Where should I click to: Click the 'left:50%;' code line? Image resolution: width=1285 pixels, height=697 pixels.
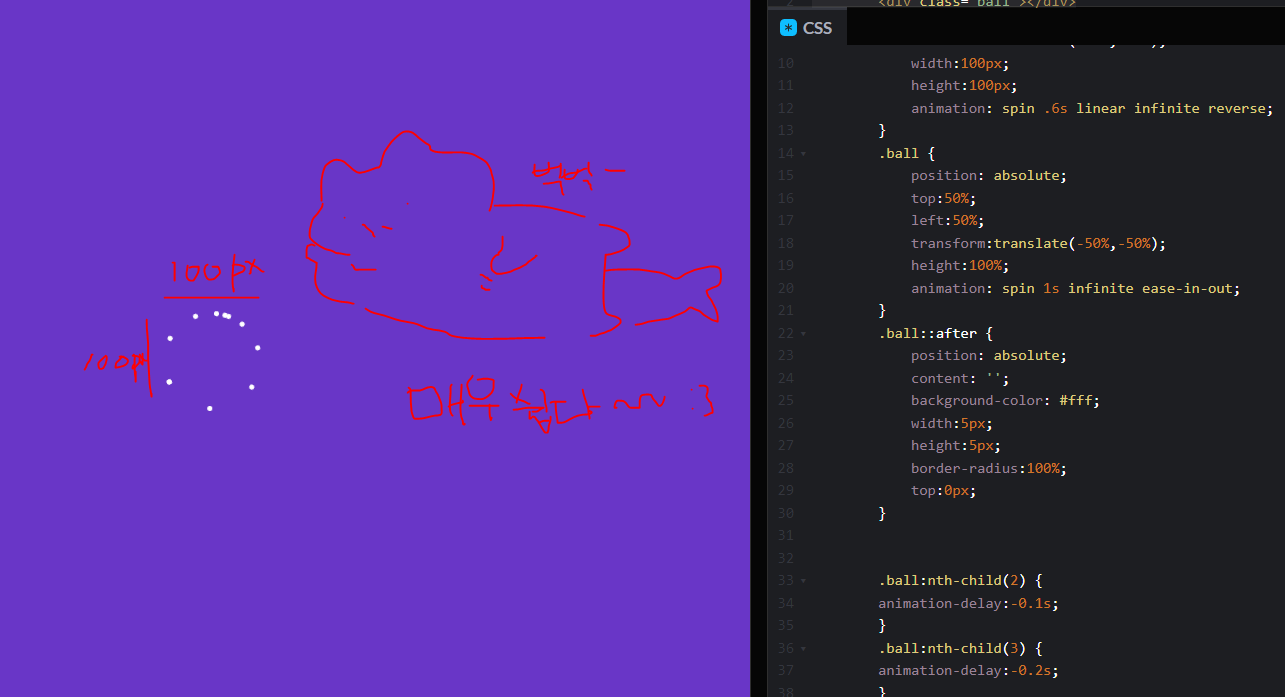(x=947, y=220)
